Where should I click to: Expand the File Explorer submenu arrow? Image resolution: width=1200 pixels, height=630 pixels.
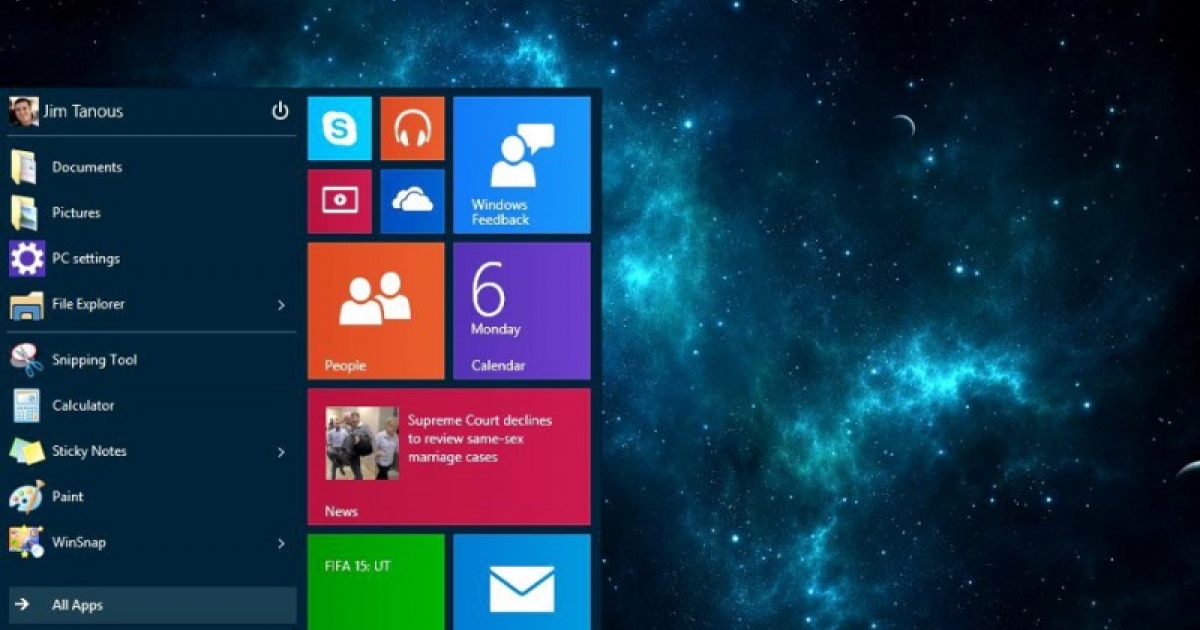click(281, 305)
